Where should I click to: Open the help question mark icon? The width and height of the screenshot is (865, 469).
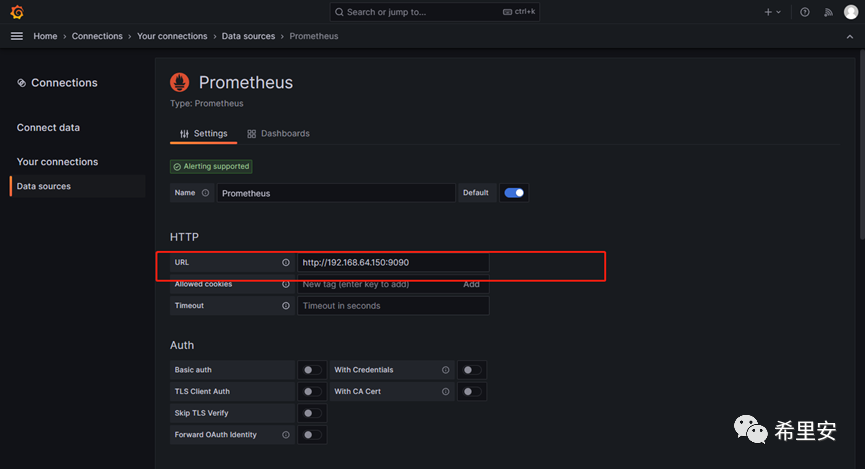805,12
